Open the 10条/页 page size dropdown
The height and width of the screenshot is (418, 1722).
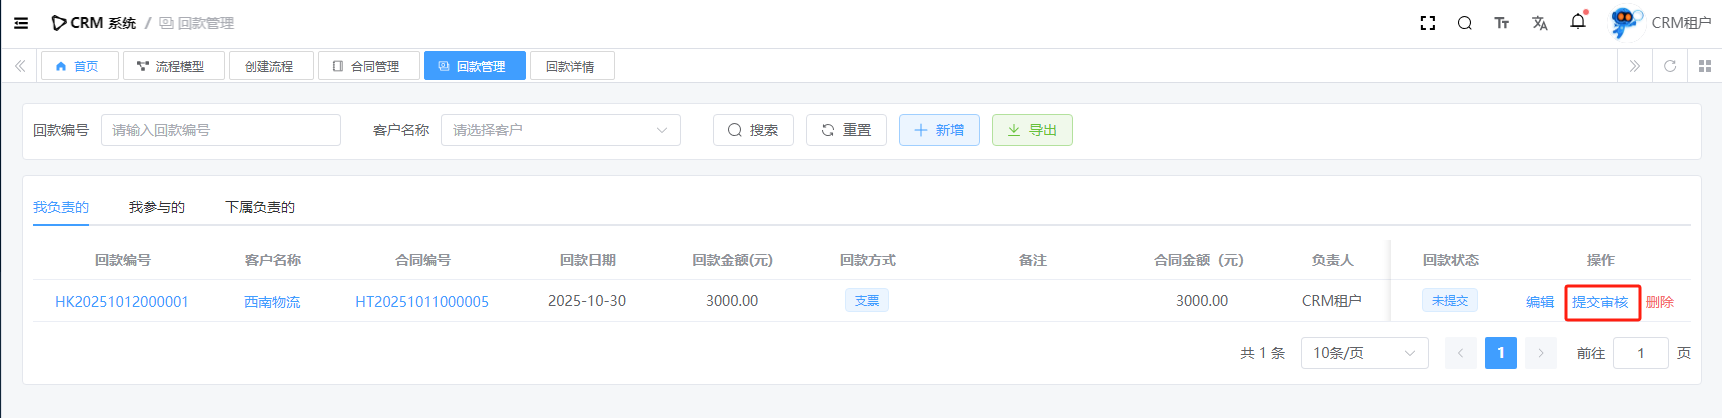(1363, 353)
